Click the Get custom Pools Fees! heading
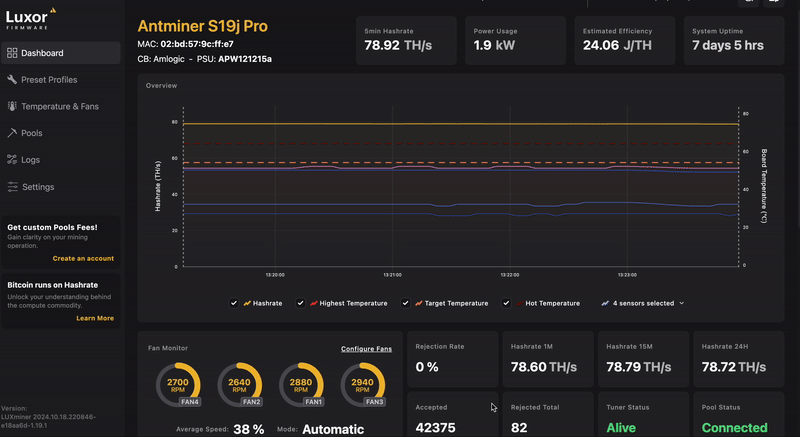This screenshot has width=800, height=437. point(52,227)
